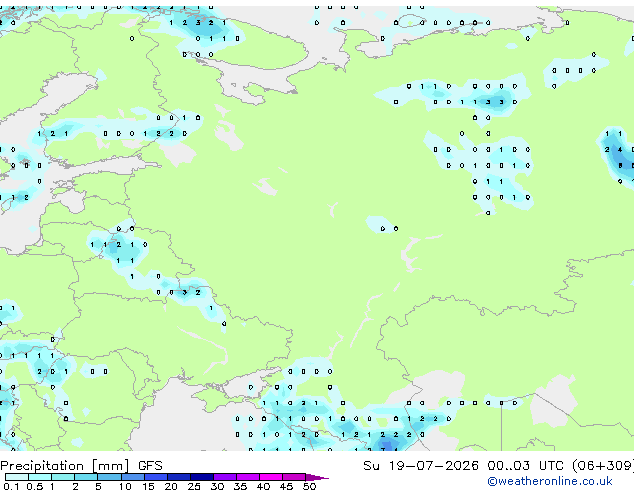Click the legend label '0.5'
This screenshot has height=490, width=634.
(35, 486)
